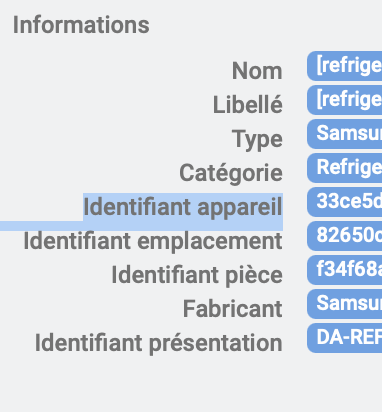382x412 pixels.
Task: Click the Nom value badge starting with [refrige
Action: pos(345,66)
